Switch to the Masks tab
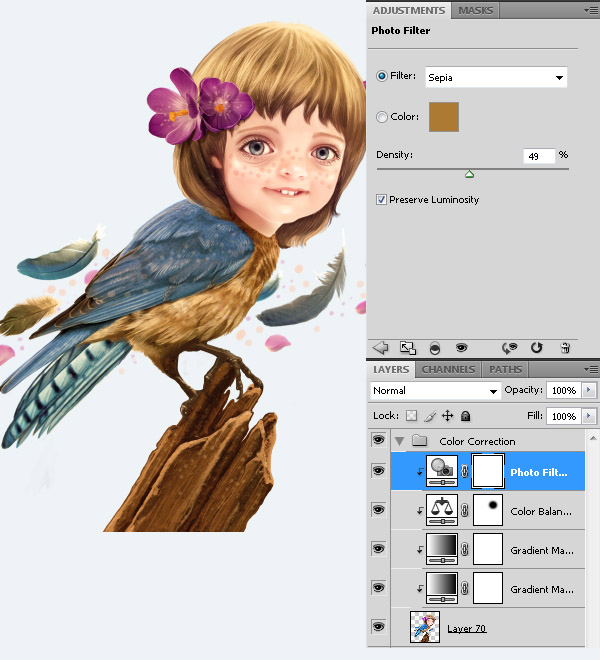600x660 pixels. coord(475,11)
